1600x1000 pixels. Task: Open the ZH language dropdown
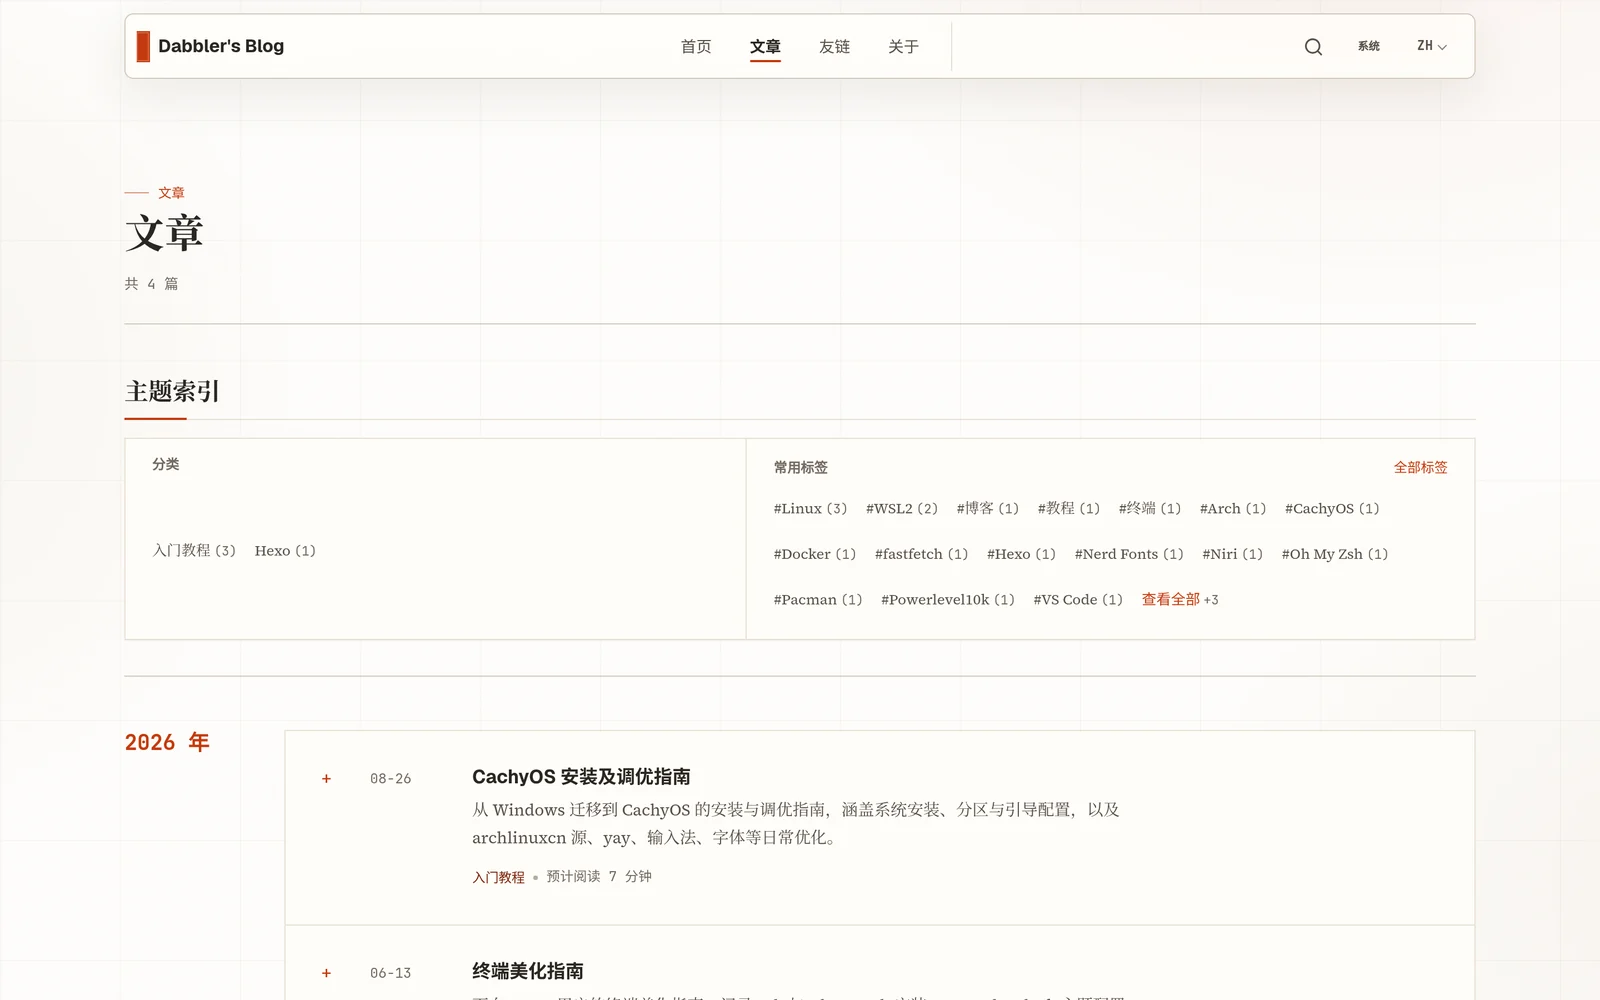tap(1432, 46)
